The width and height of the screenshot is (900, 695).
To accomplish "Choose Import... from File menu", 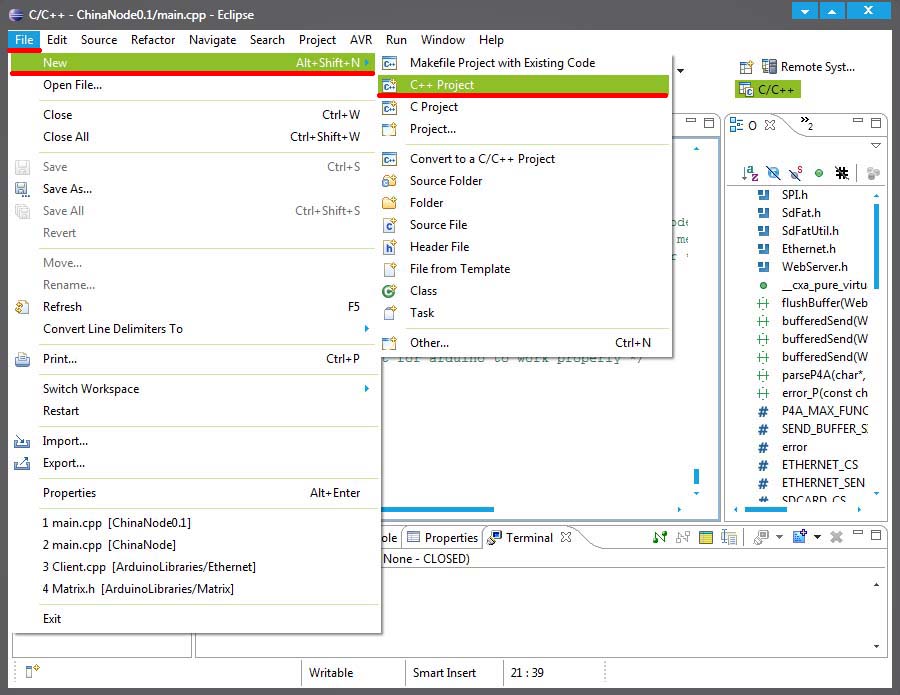I will point(194,441).
